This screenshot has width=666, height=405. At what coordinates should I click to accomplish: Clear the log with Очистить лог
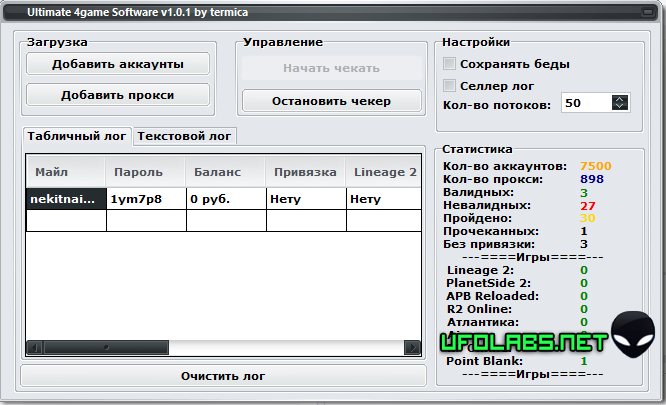coord(223,376)
